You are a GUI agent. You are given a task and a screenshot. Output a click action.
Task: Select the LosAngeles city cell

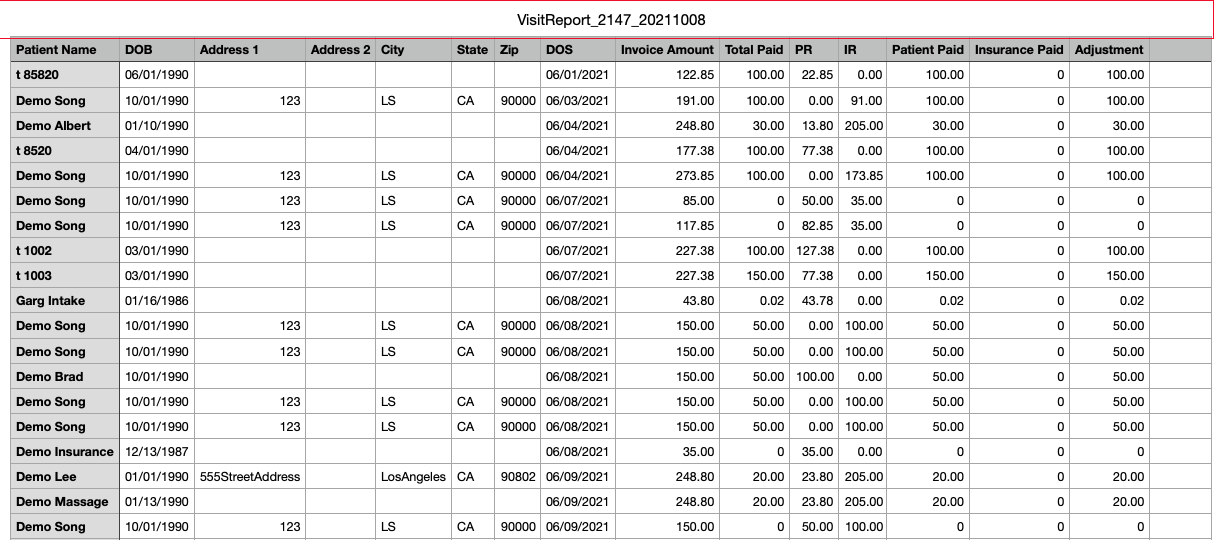[414, 476]
